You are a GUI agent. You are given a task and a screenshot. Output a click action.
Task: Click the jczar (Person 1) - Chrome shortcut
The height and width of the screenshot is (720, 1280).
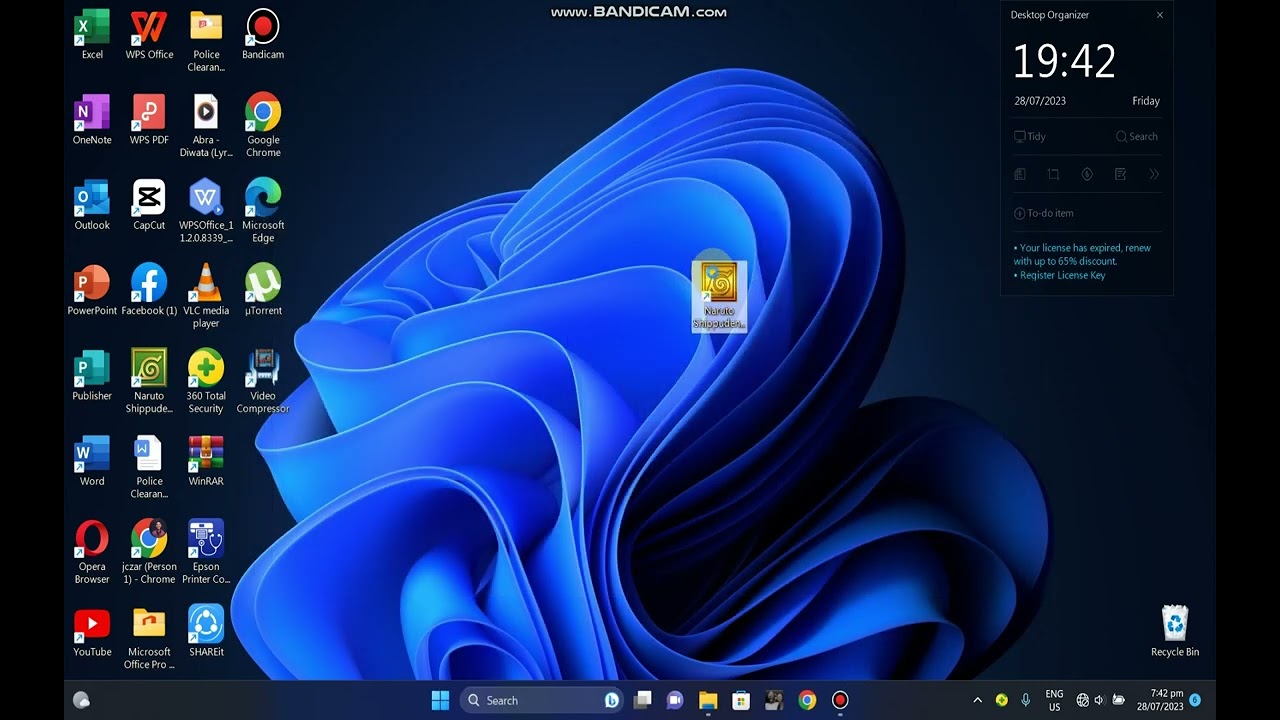point(149,552)
